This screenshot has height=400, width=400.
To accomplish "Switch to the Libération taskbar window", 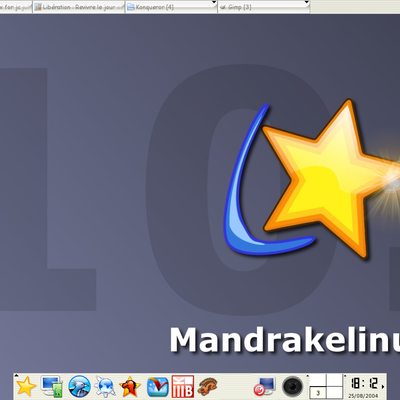I will [x=79, y=7].
